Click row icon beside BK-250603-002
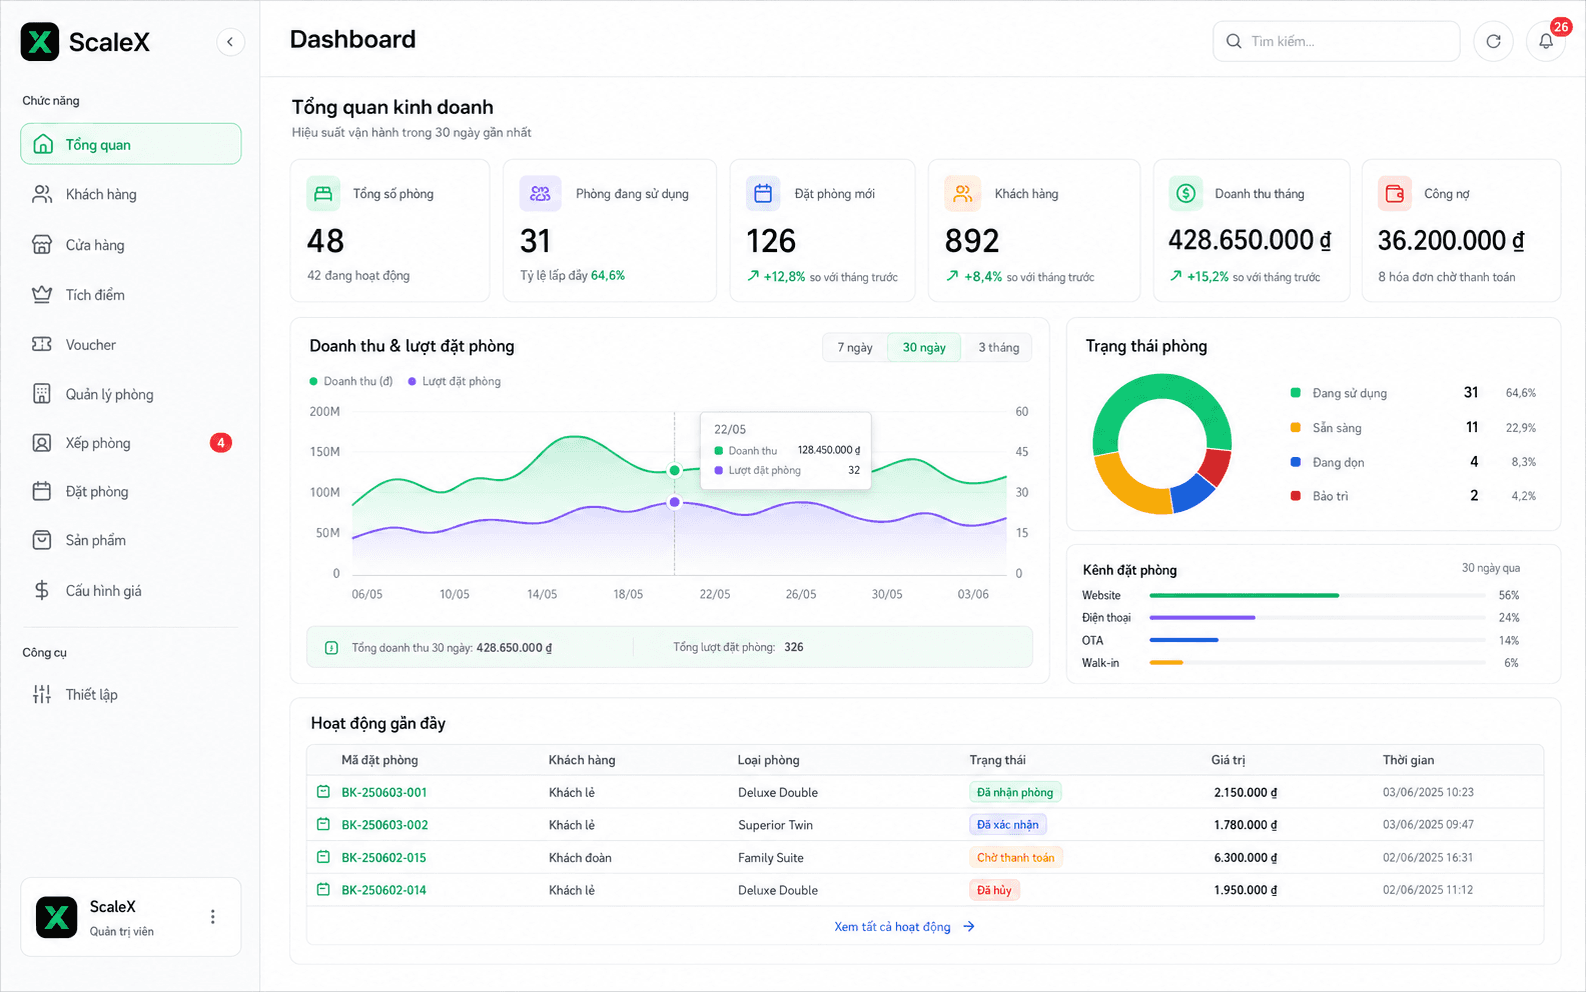 coord(323,825)
